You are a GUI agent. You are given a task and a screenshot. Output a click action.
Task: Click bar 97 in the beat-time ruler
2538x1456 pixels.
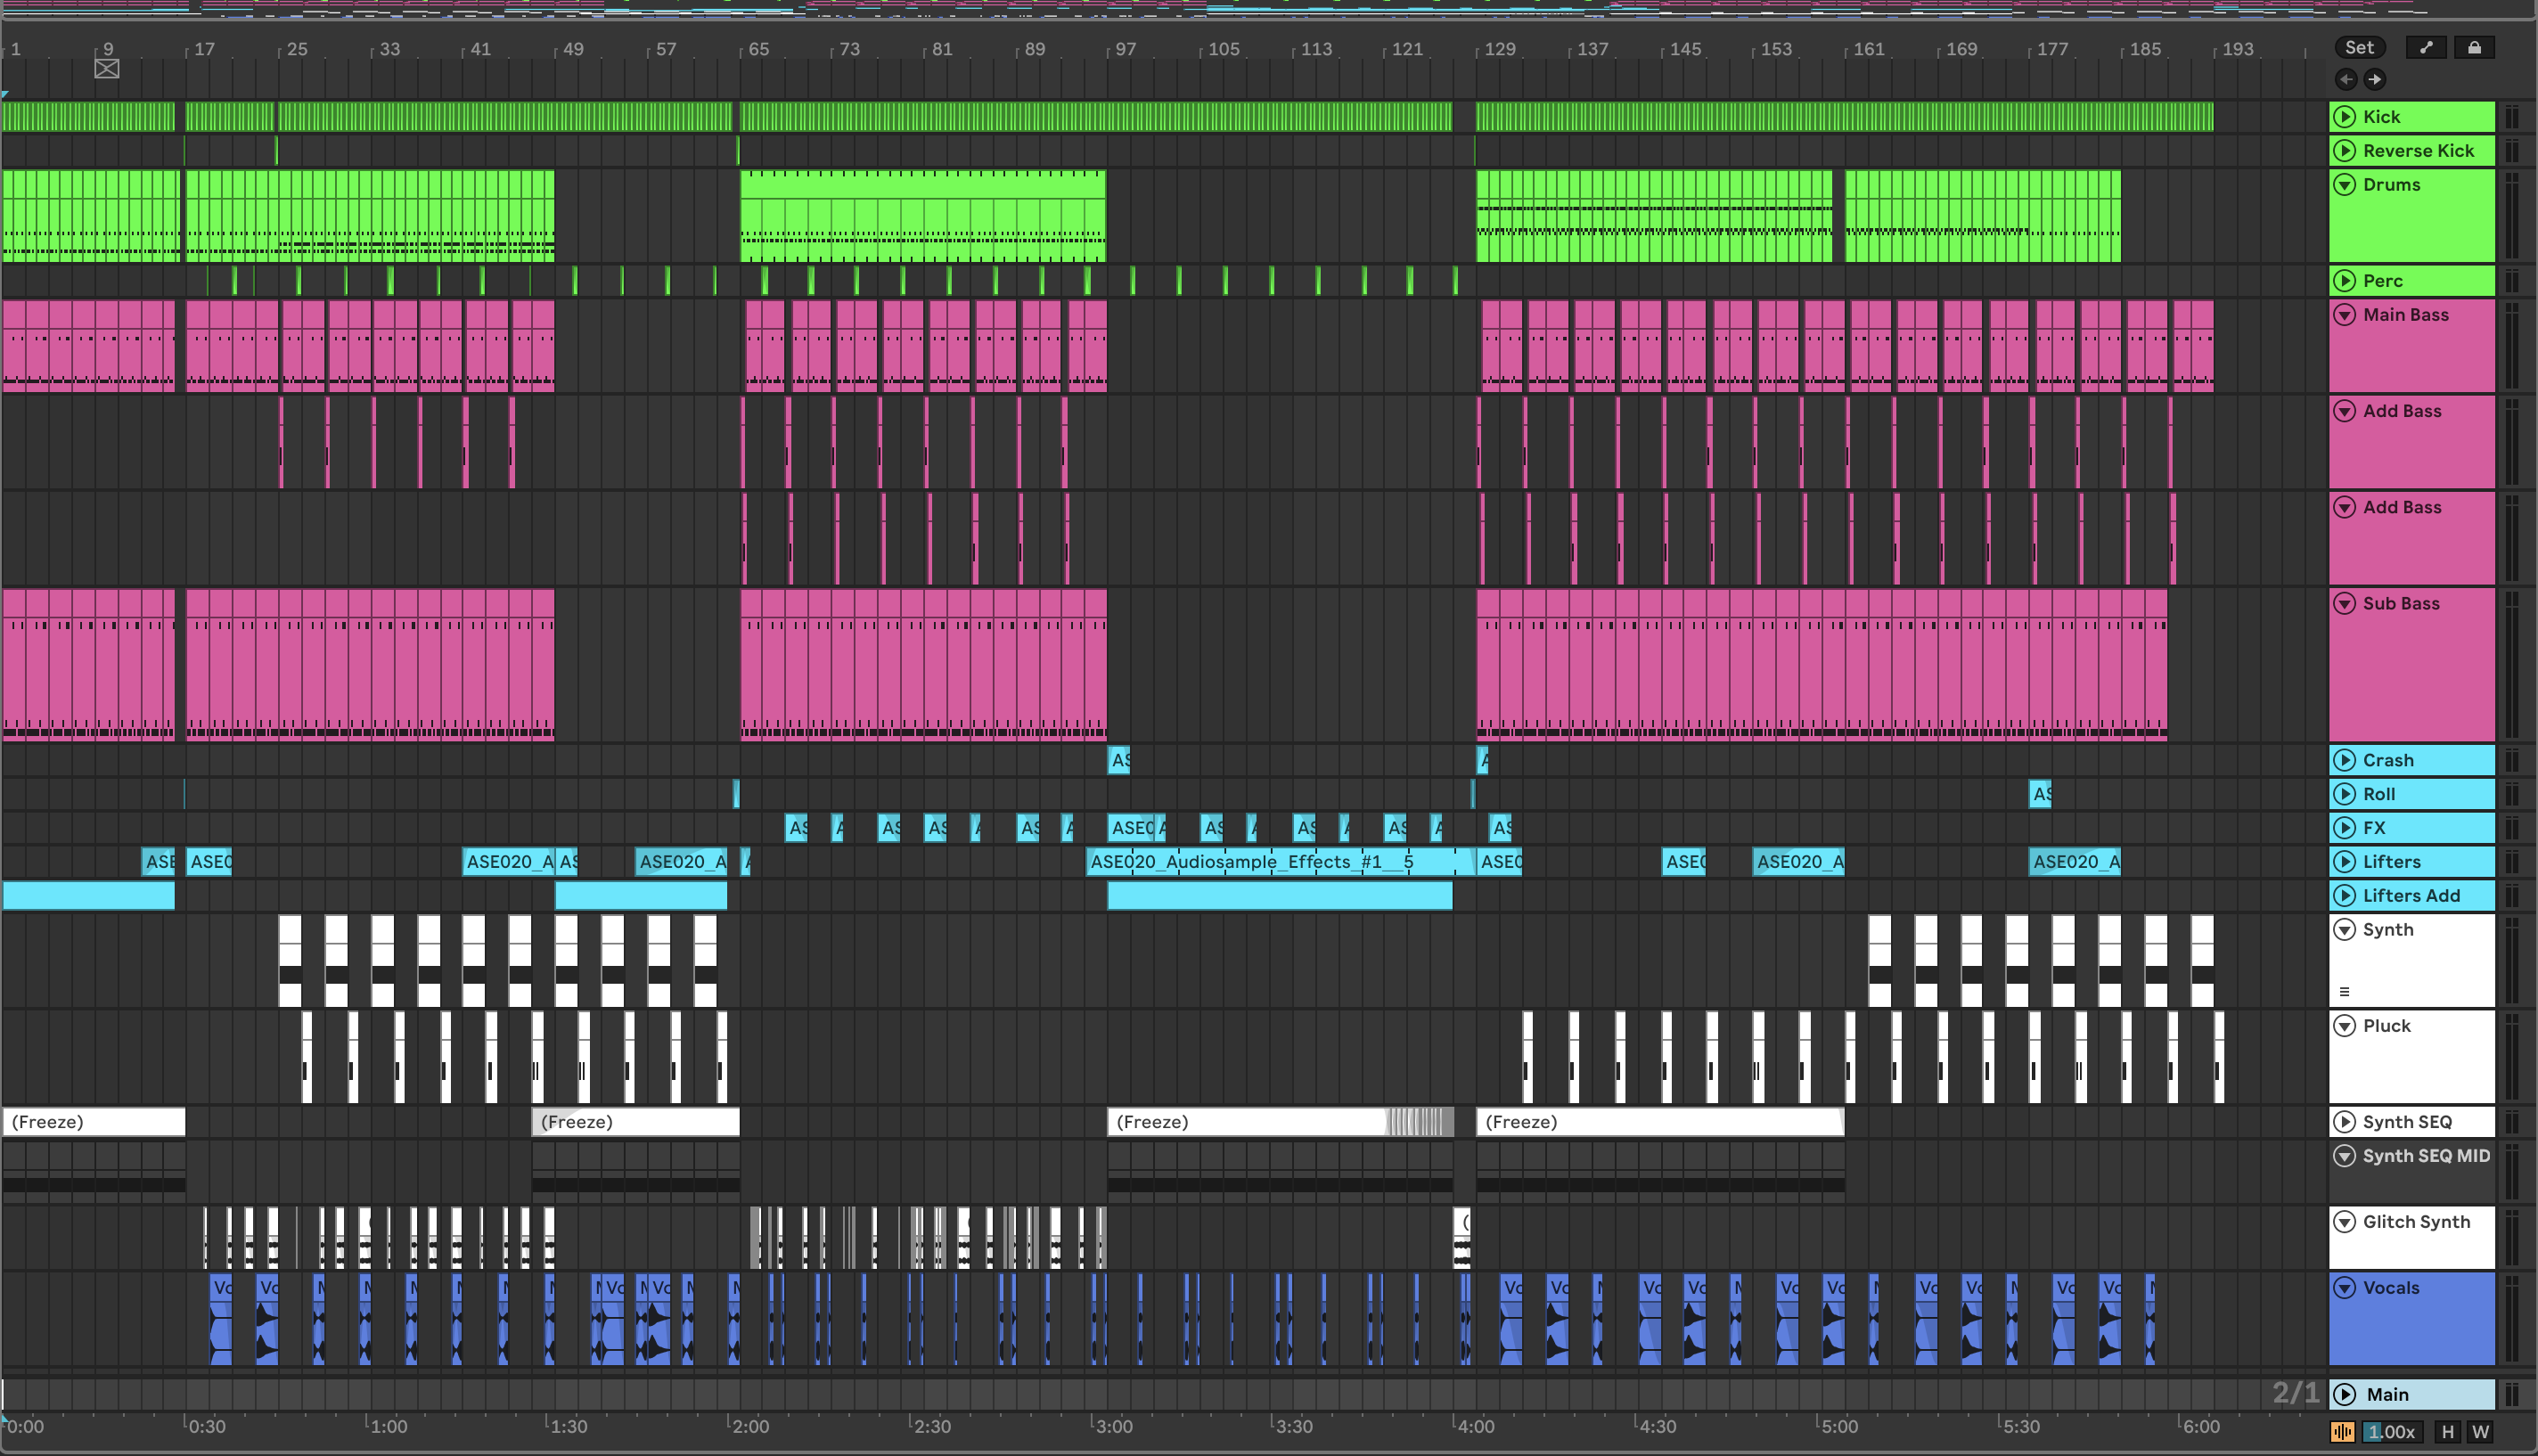(x=1126, y=49)
